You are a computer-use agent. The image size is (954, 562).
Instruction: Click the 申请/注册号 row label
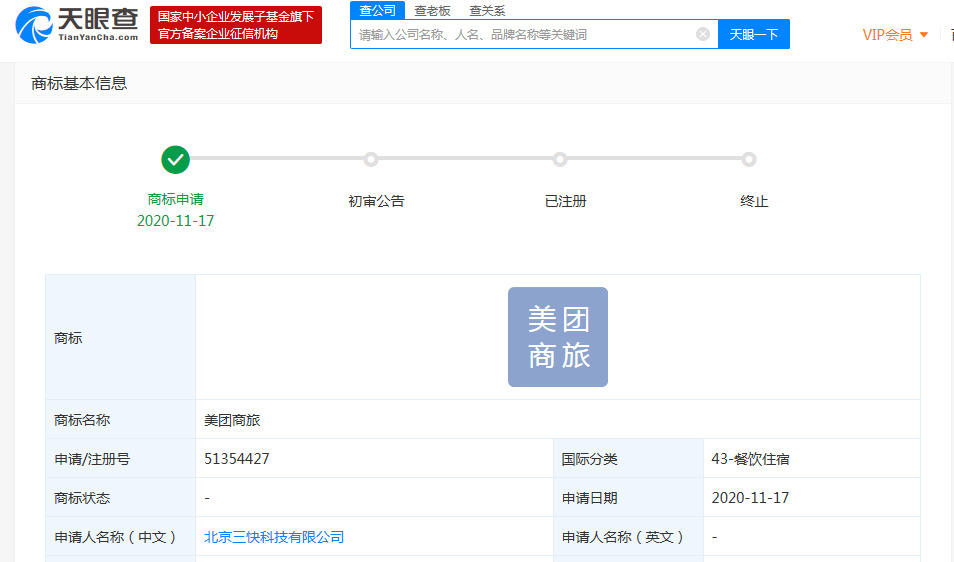[x=92, y=459]
